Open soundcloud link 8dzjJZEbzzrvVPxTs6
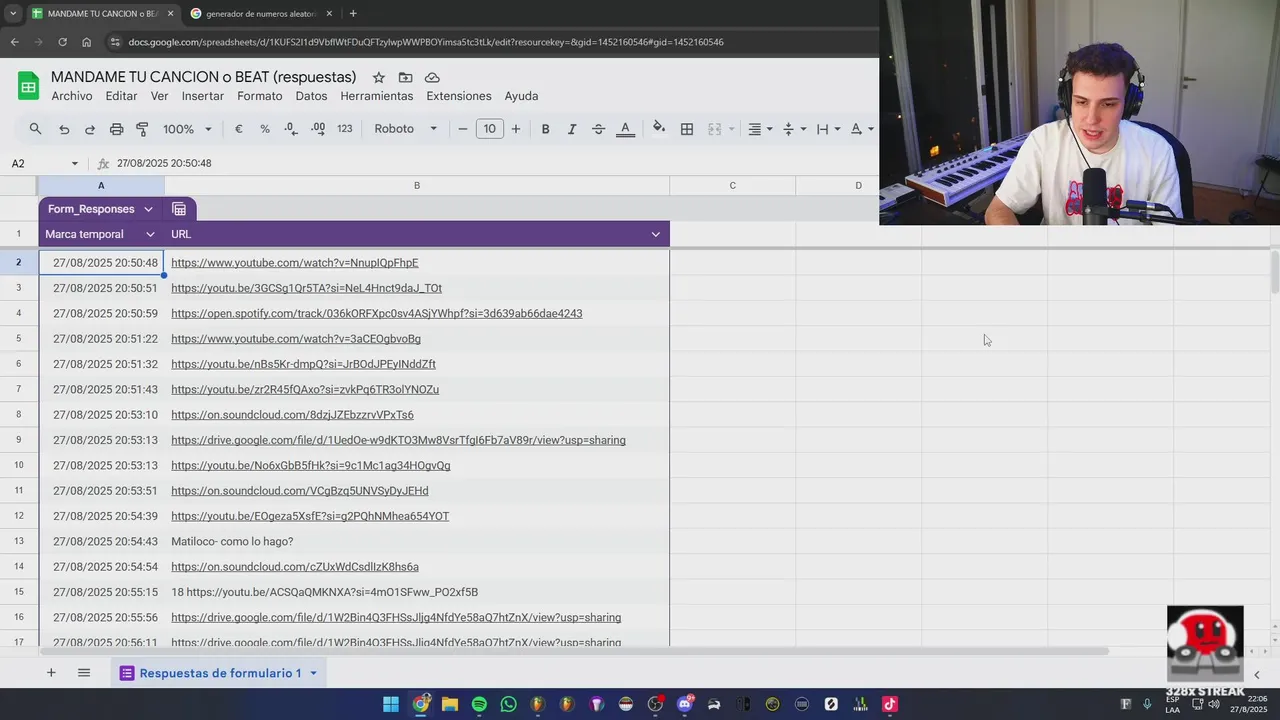 coord(292,415)
